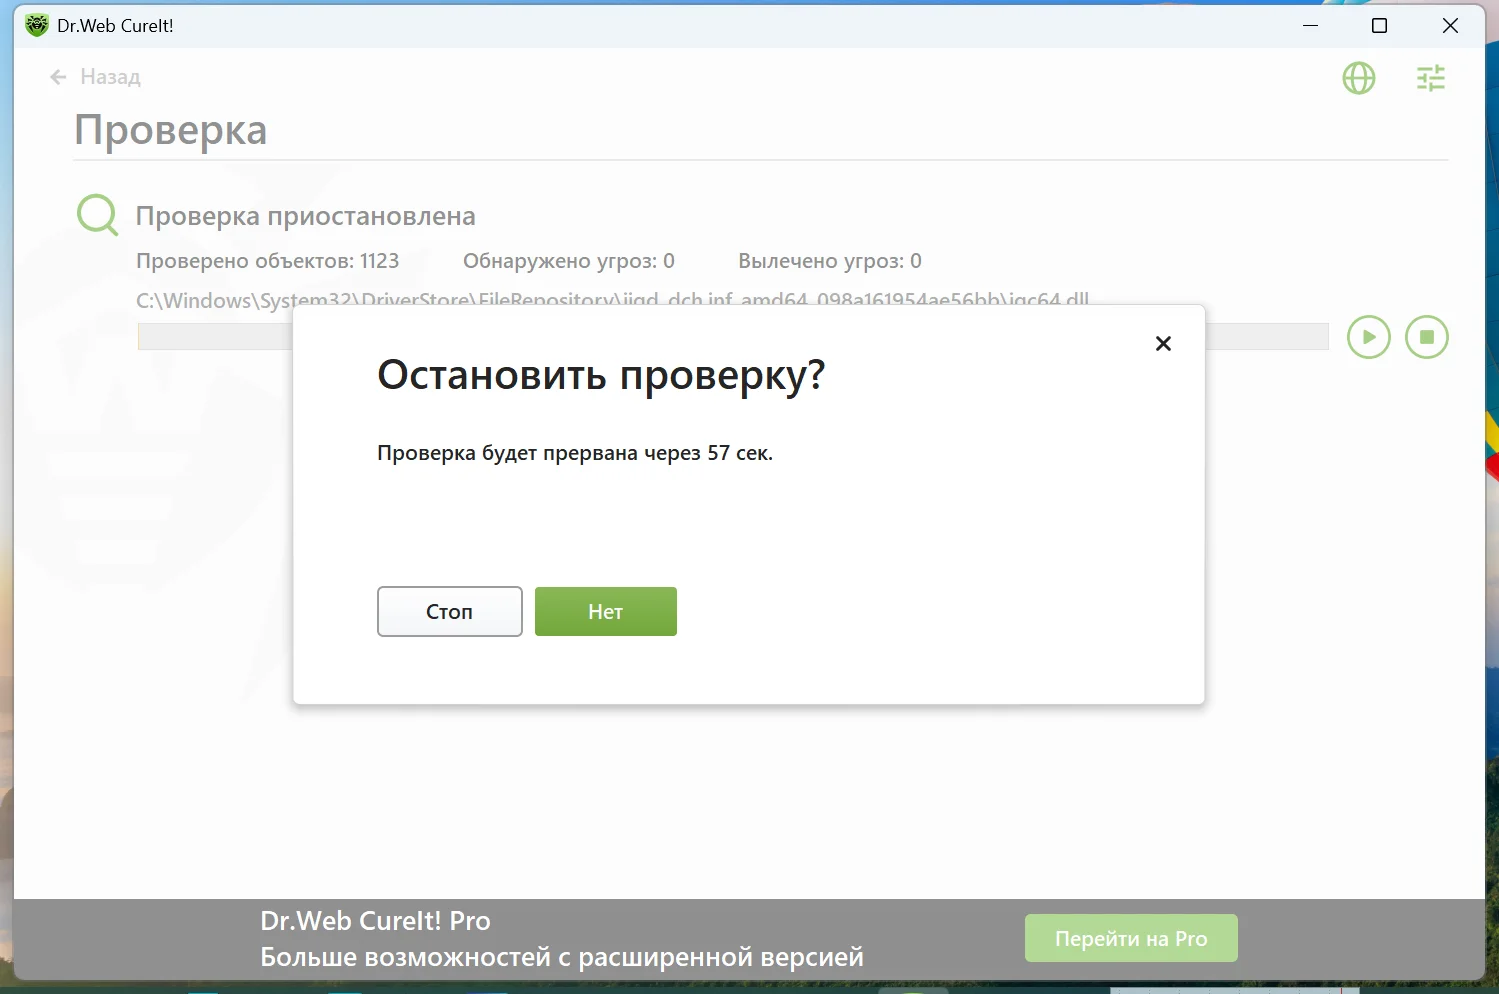Decline stopping with the green Нет button
Image resolution: width=1499 pixels, height=994 pixels.
[x=606, y=611]
